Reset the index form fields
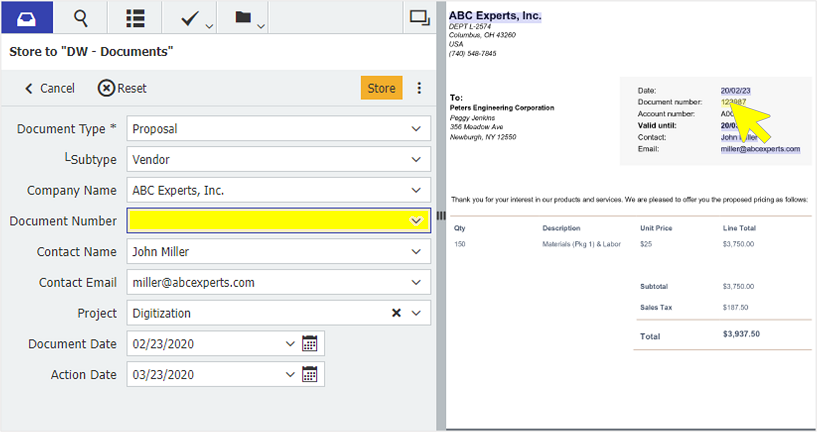This screenshot has width=817, height=432. 122,88
